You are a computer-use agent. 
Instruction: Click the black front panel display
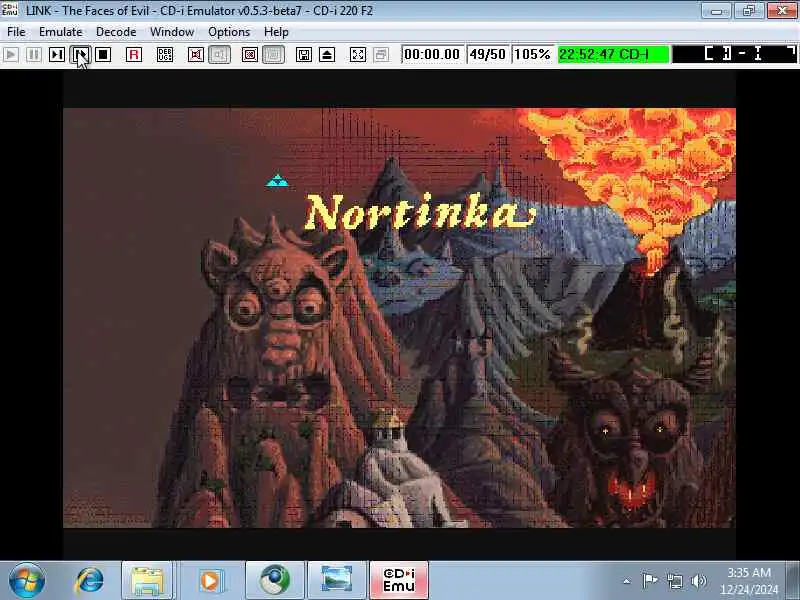[x=734, y=54]
